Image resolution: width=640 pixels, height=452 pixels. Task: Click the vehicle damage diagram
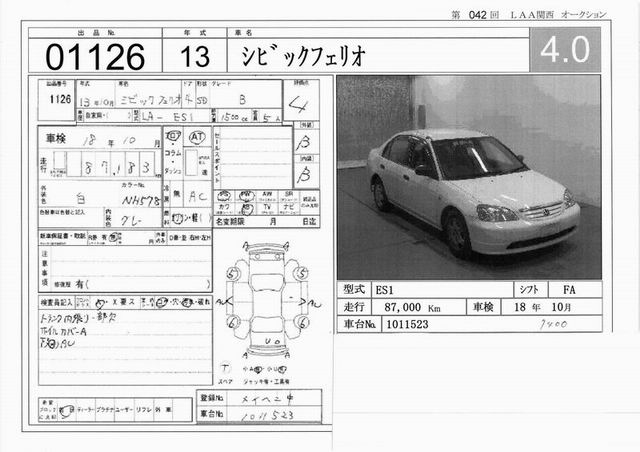point(267,300)
